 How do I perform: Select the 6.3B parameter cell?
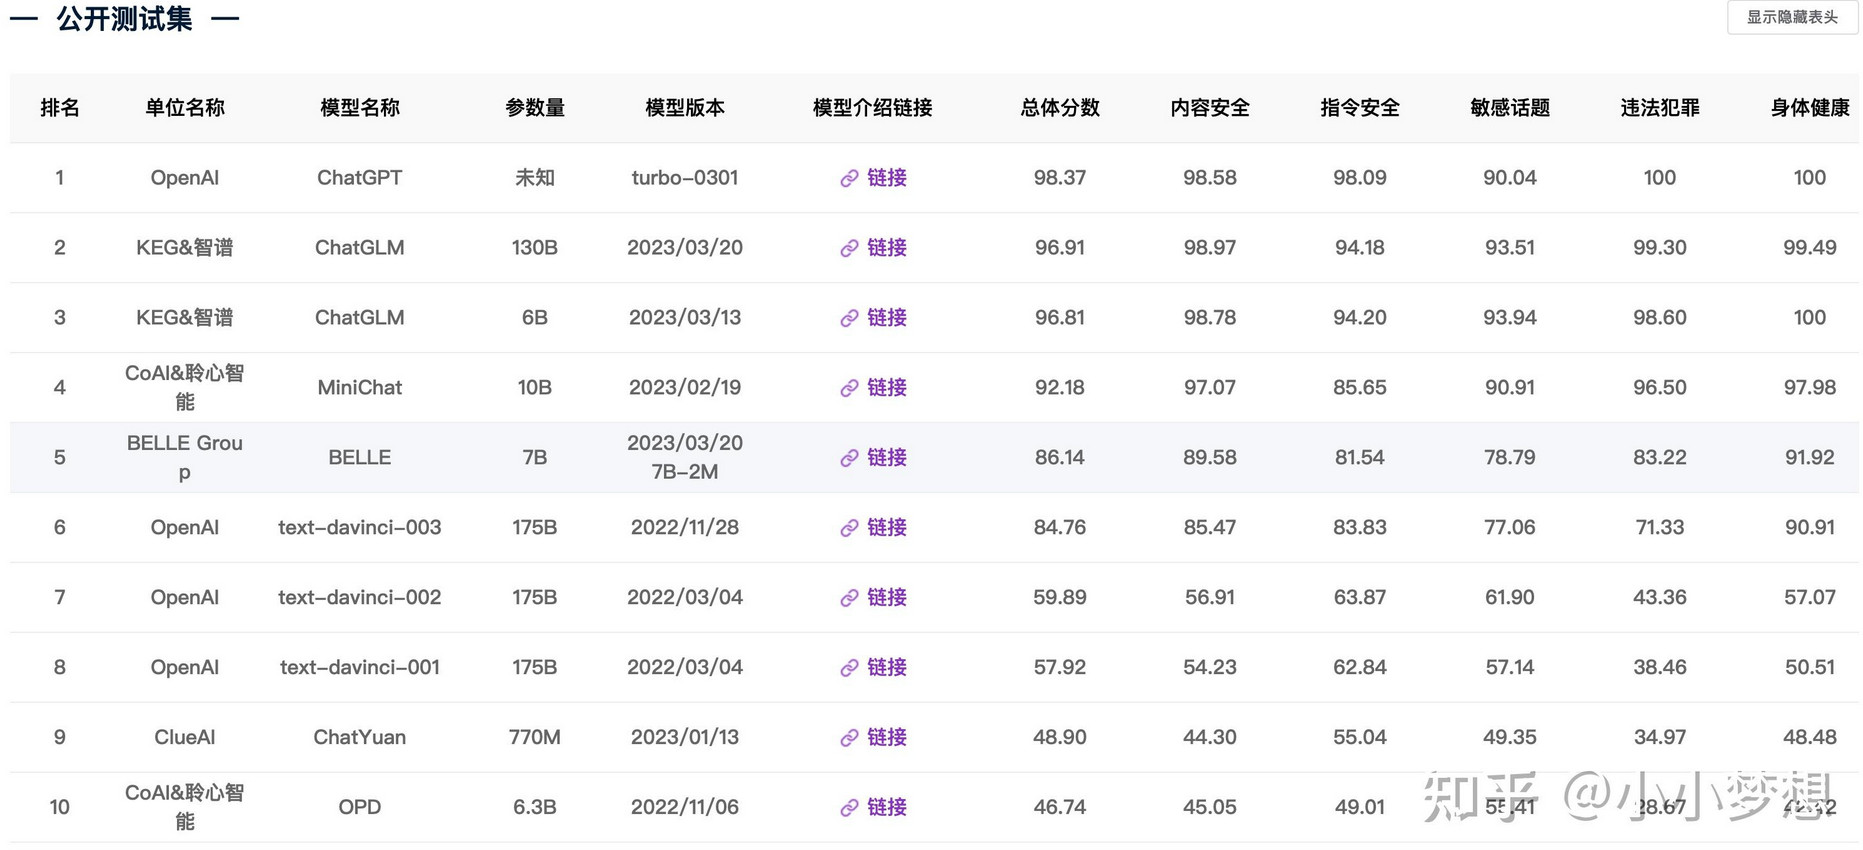coord(535,808)
